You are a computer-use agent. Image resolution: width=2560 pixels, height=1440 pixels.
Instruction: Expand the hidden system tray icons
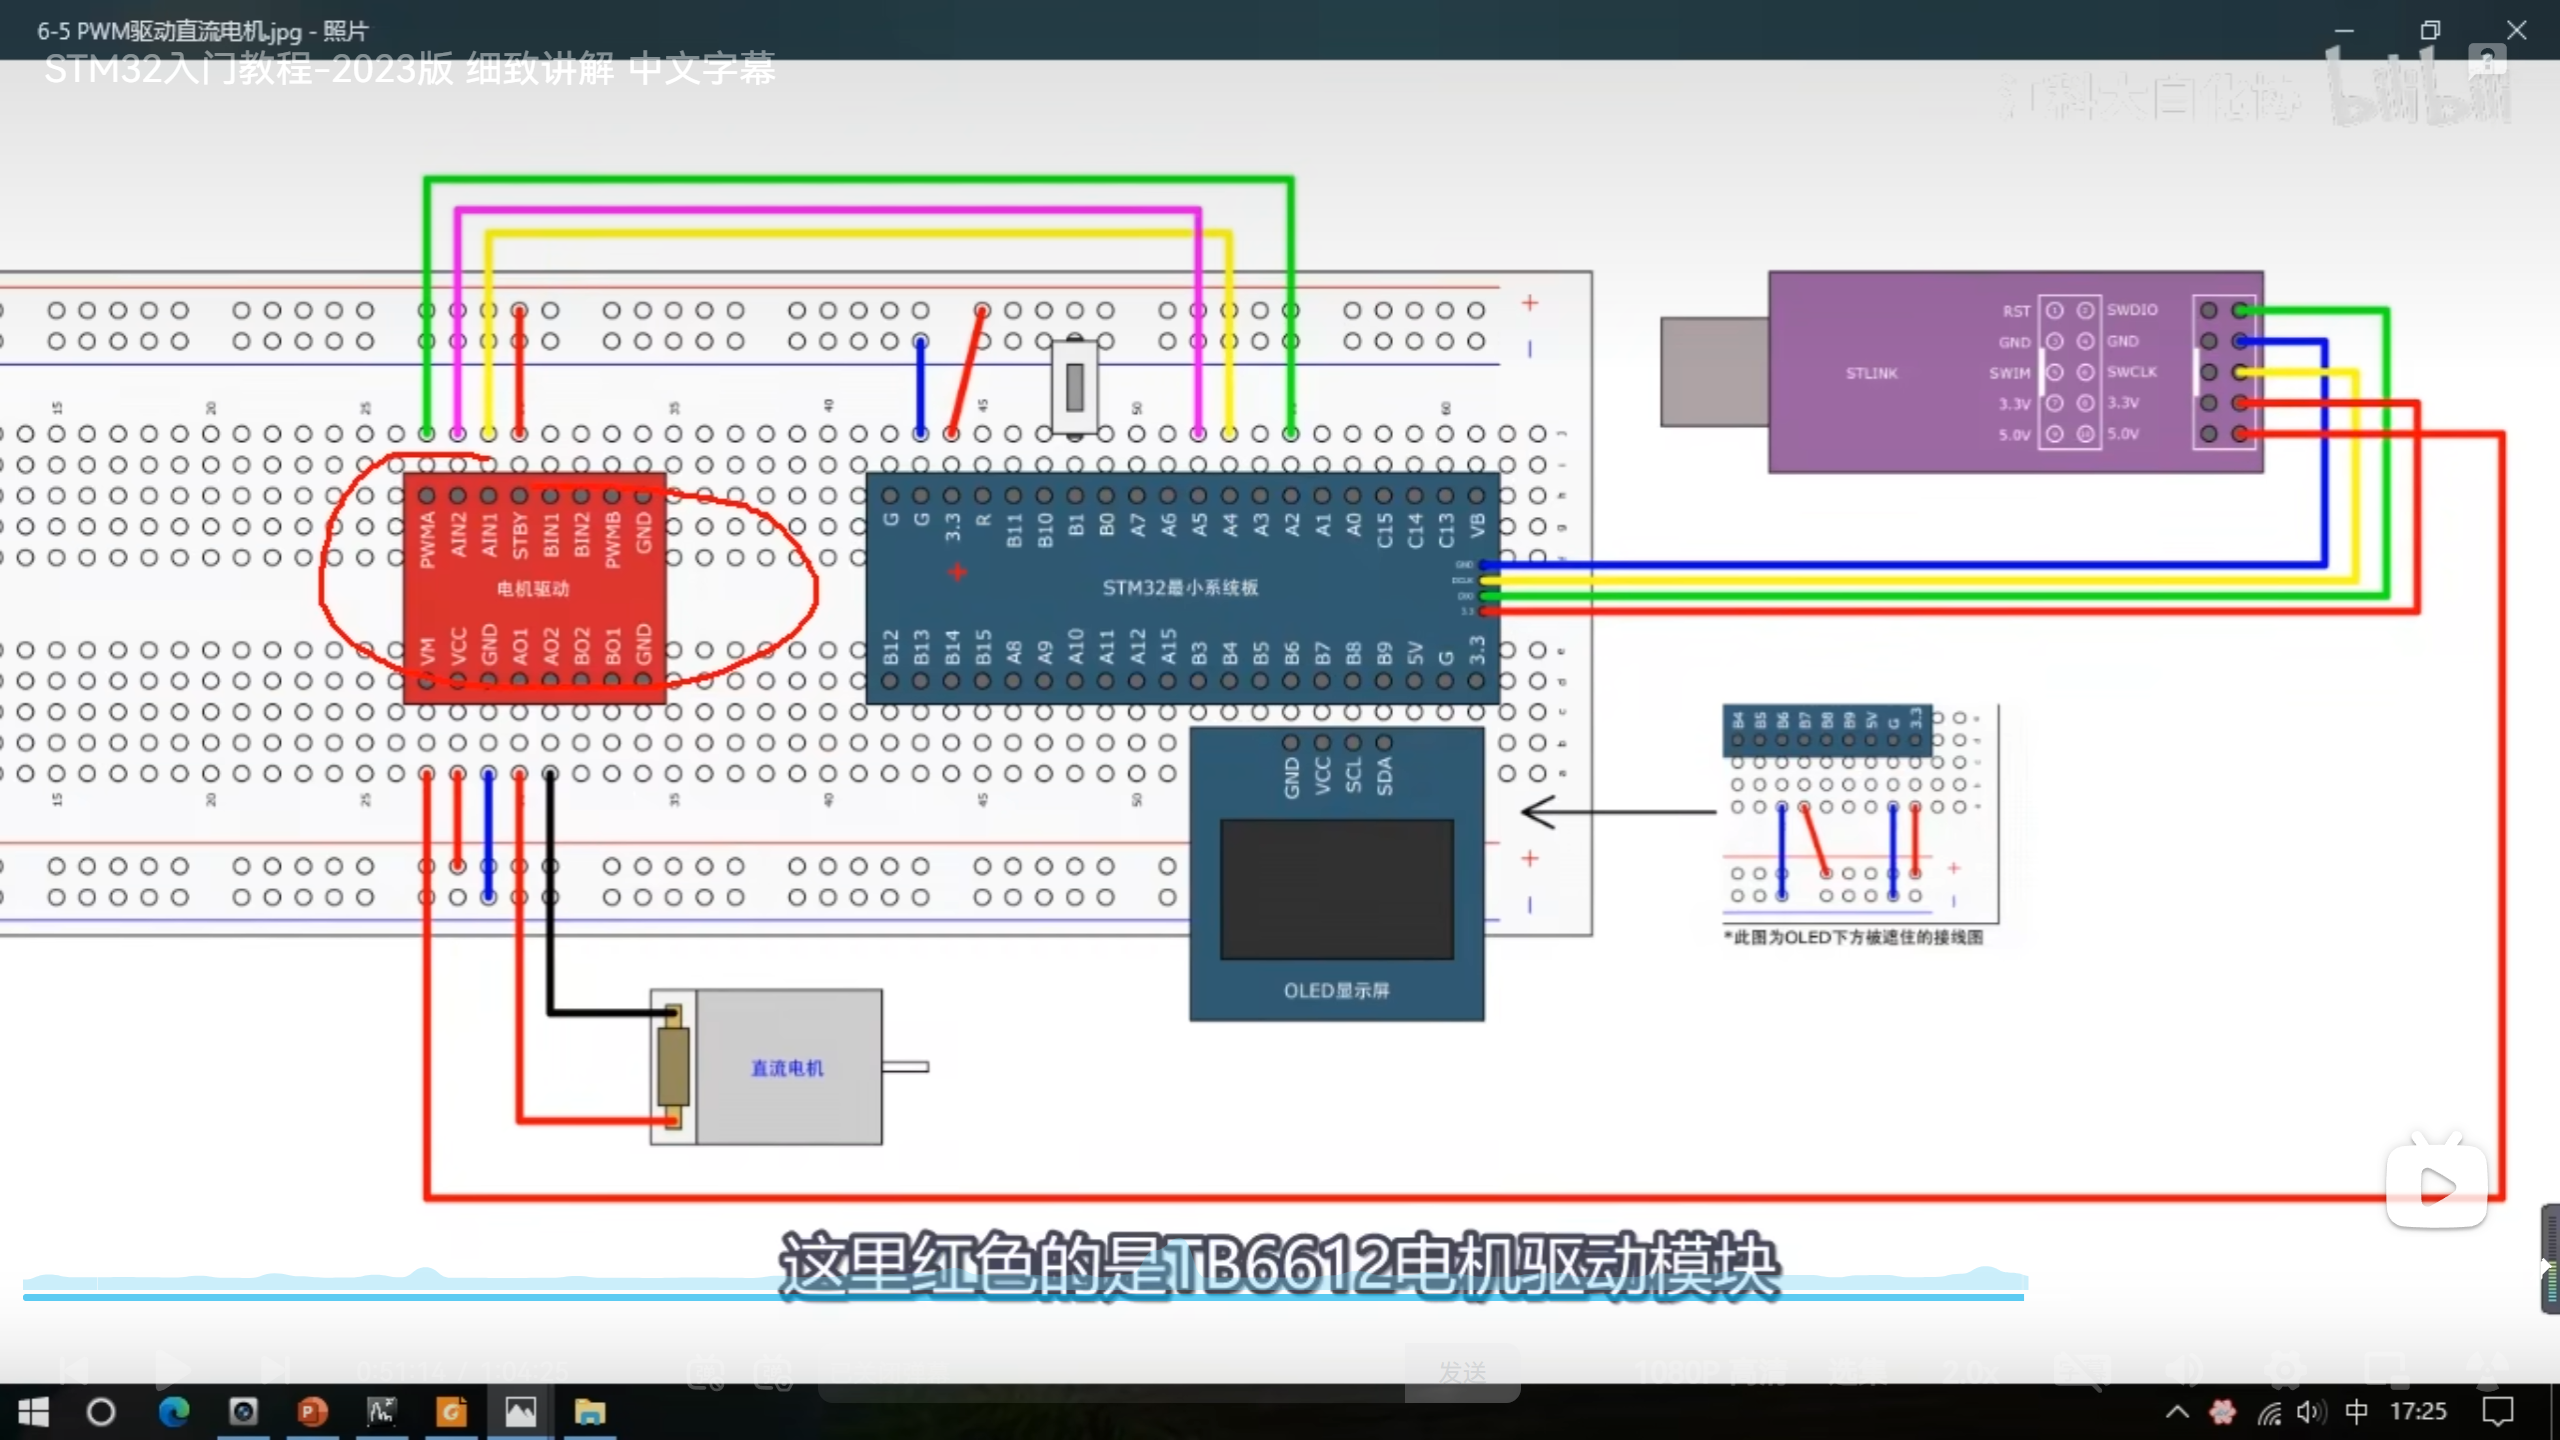pyautogui.click(x=2177, y=1412)
